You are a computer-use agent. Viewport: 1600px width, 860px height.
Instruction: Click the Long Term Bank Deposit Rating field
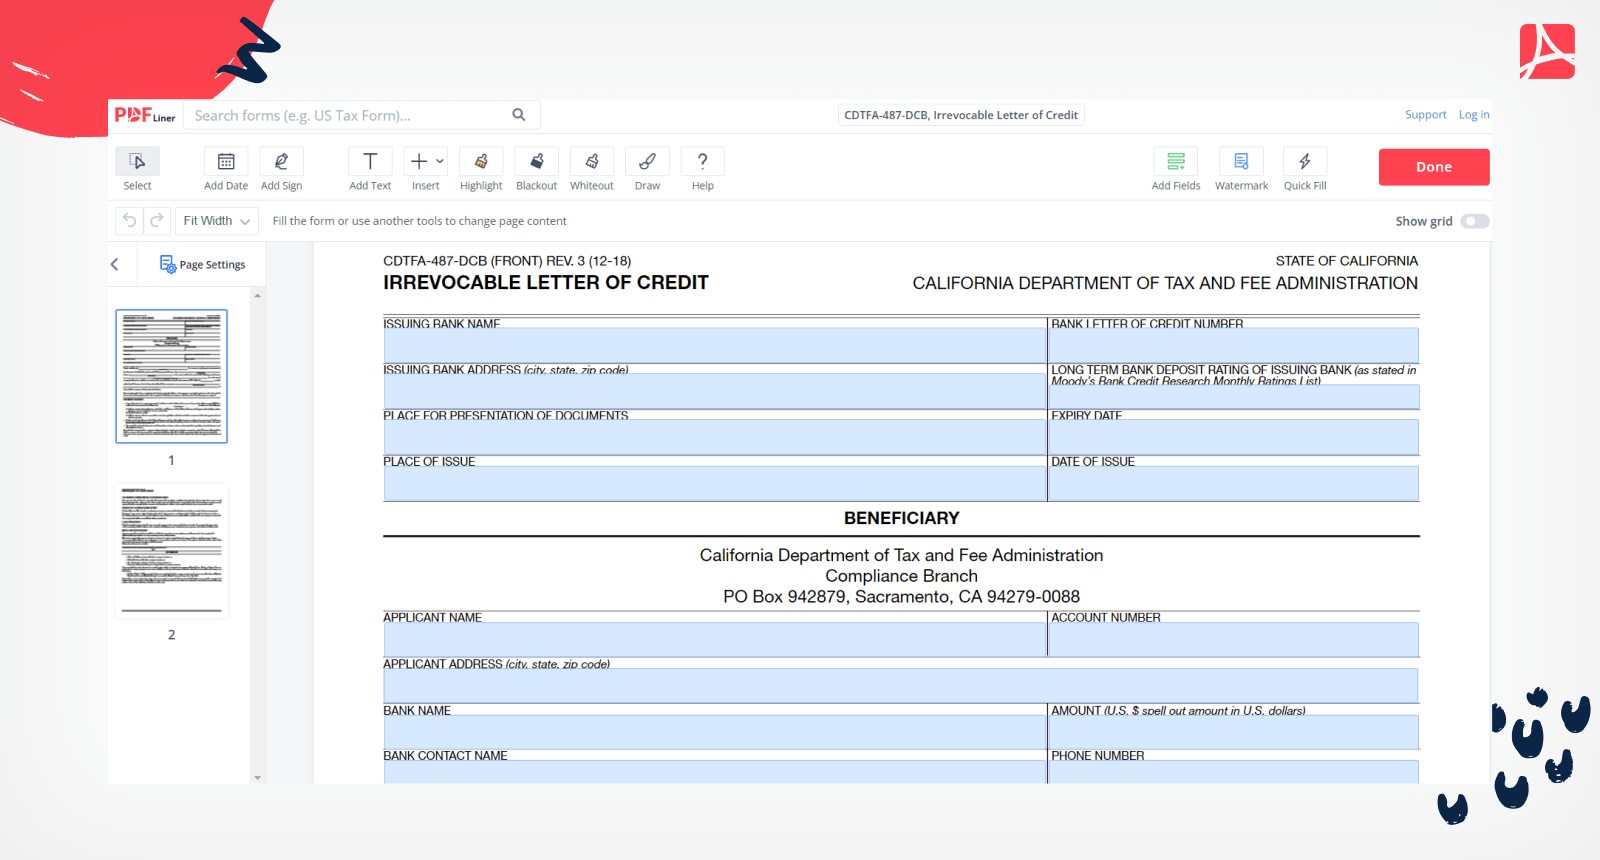pyautogui.click(x=1233, y=397)
